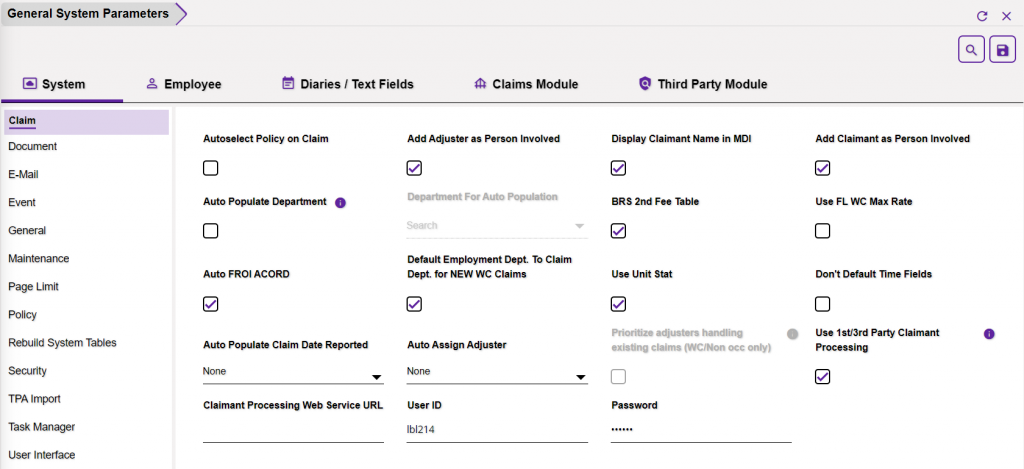Screen dimensions: 1024x469
Task: Click info icon next to 1st/3rd Party Claimant Processing
Action: (x=989, y=334)
